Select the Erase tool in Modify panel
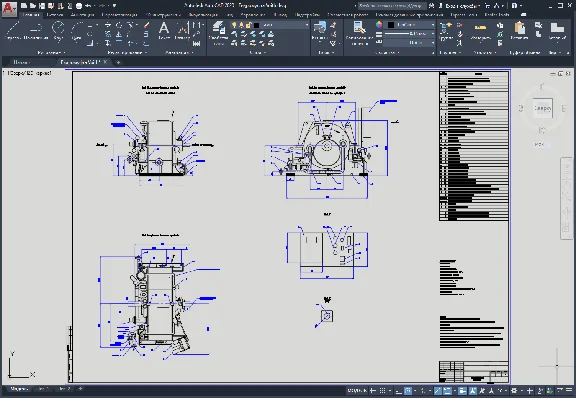Viewport: 576px width, 398px height. (x=146, y=25)
